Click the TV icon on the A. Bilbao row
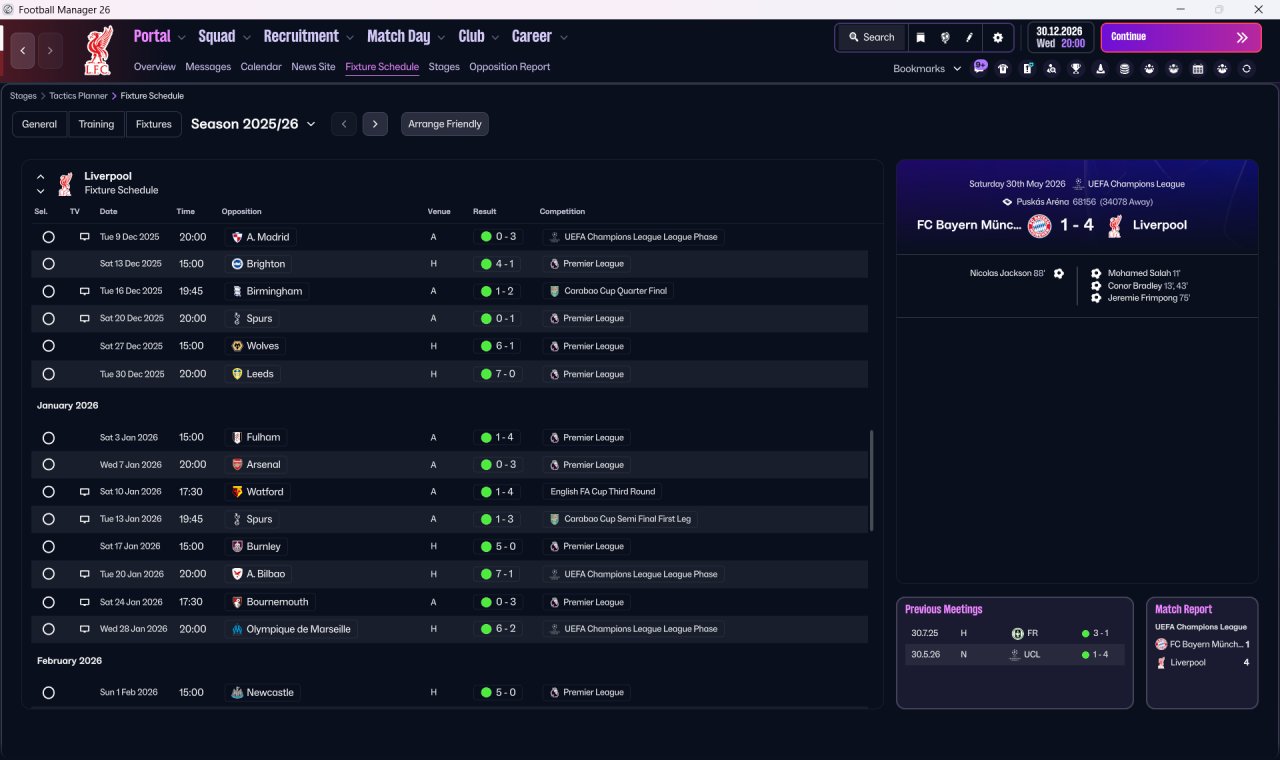 [x=85, y=574]
